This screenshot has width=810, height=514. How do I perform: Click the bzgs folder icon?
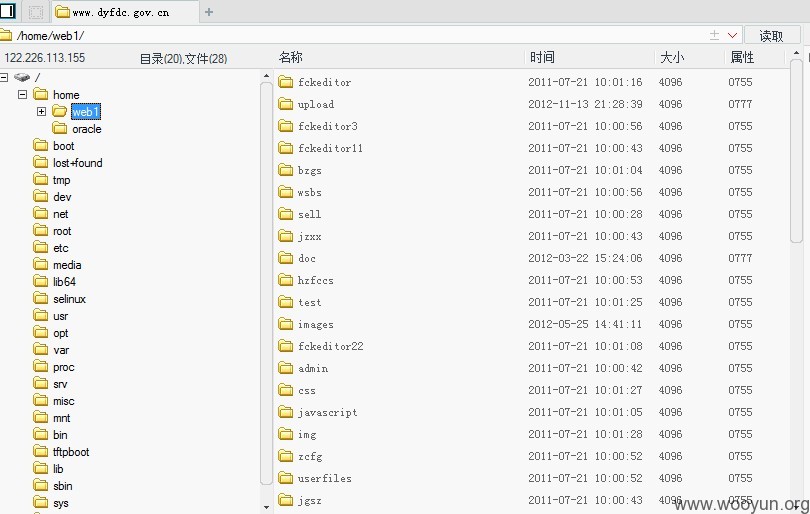pyautogui.click(x=286, y=170)
